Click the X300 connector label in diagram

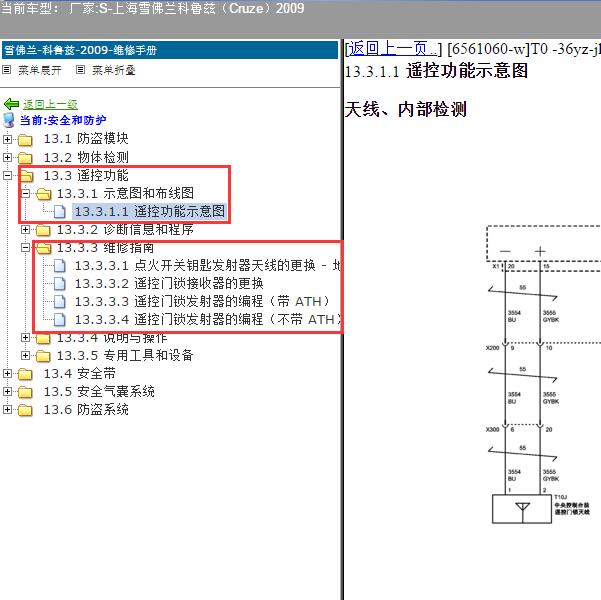point(493,429)
